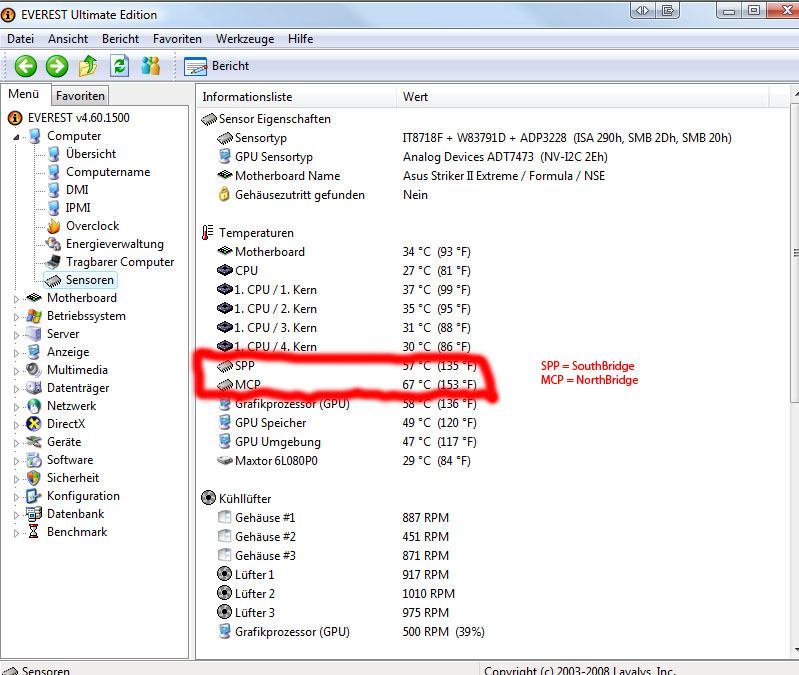Switch to the Favoriten tab
Viewport: 799px width, 675px height.
point(80,96)
